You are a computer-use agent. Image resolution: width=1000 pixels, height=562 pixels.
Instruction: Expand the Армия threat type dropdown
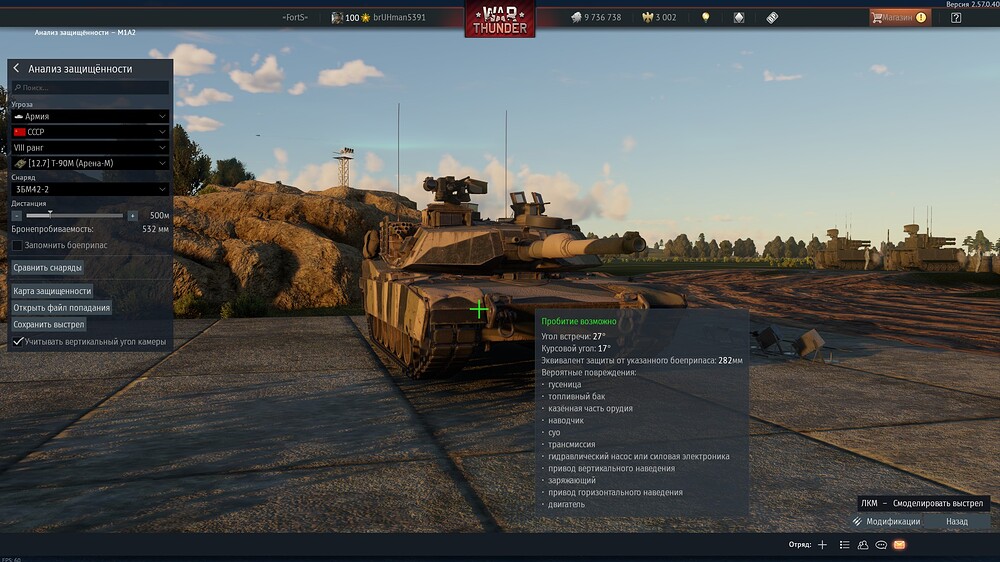click(x=90, y=117)
